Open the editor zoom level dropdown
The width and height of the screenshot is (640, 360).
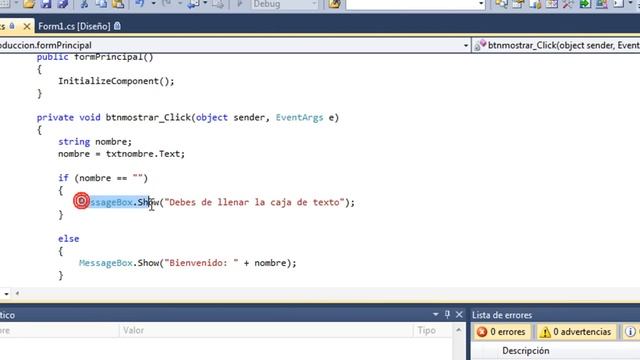(6, 293)
